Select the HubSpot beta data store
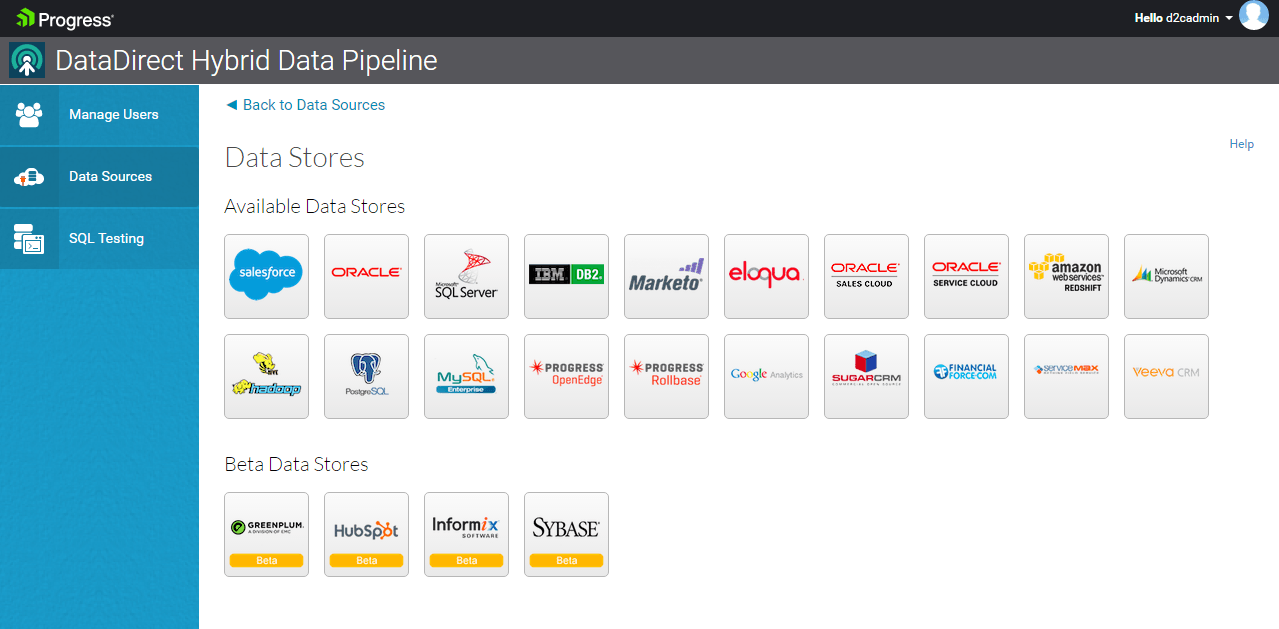This screenshot has height=629, width=1279. coord(366,534)
